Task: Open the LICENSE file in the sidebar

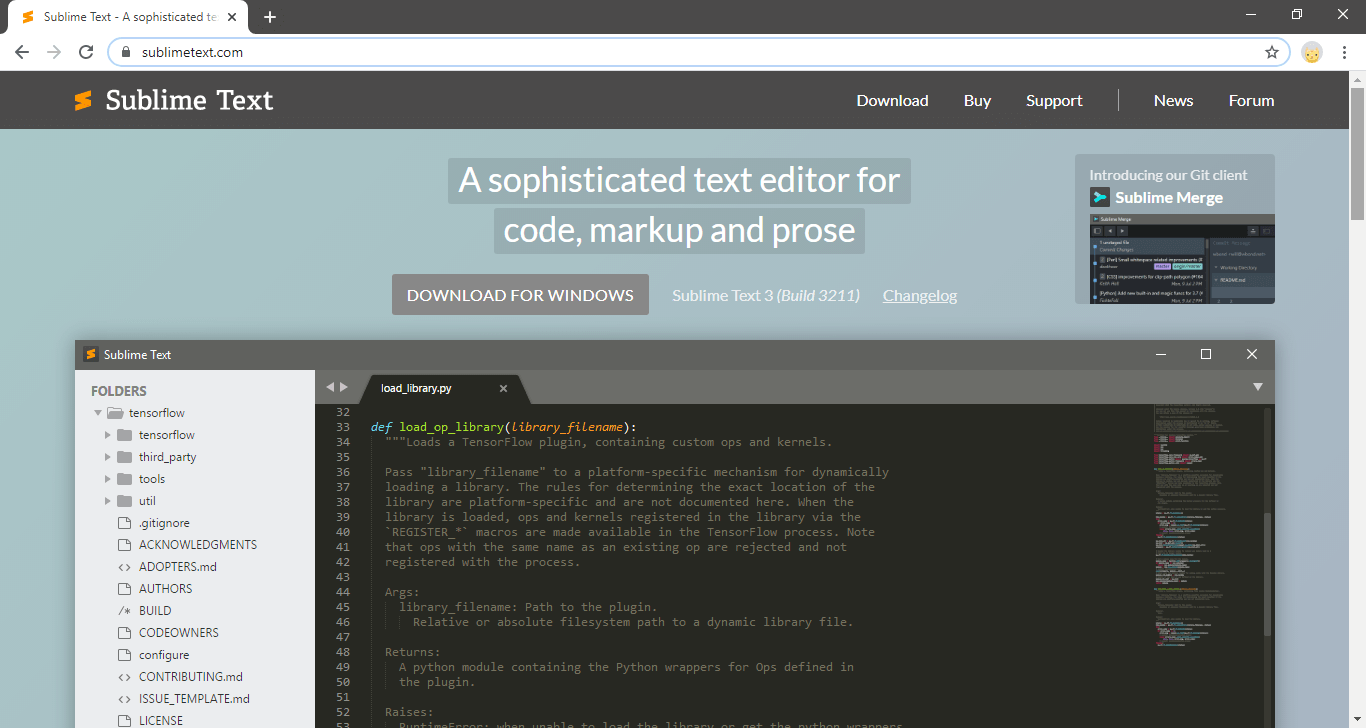Action: coord(161,720)
